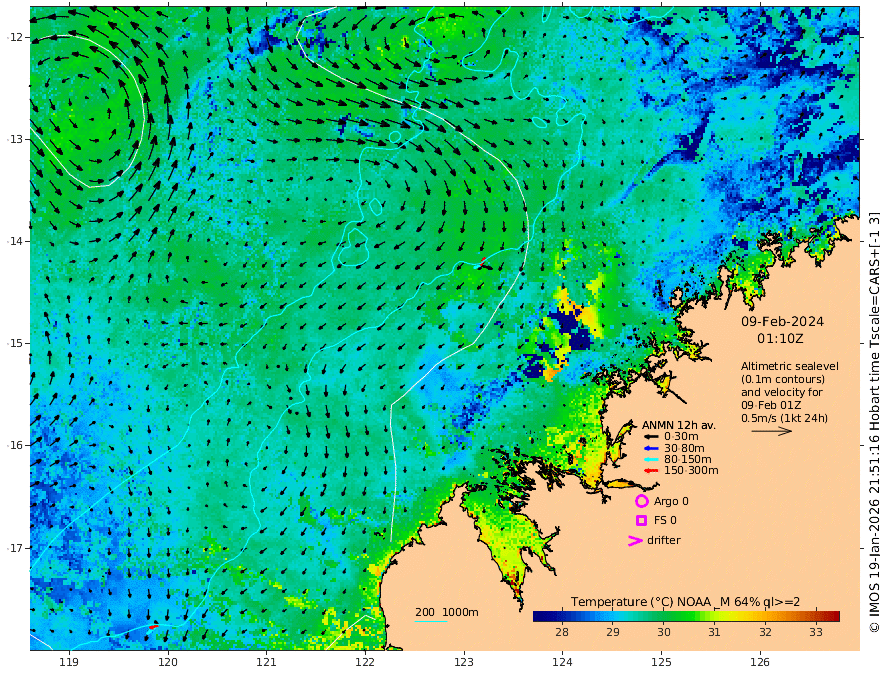
Task: Click the color bar value 31
Action: (714, 632)
